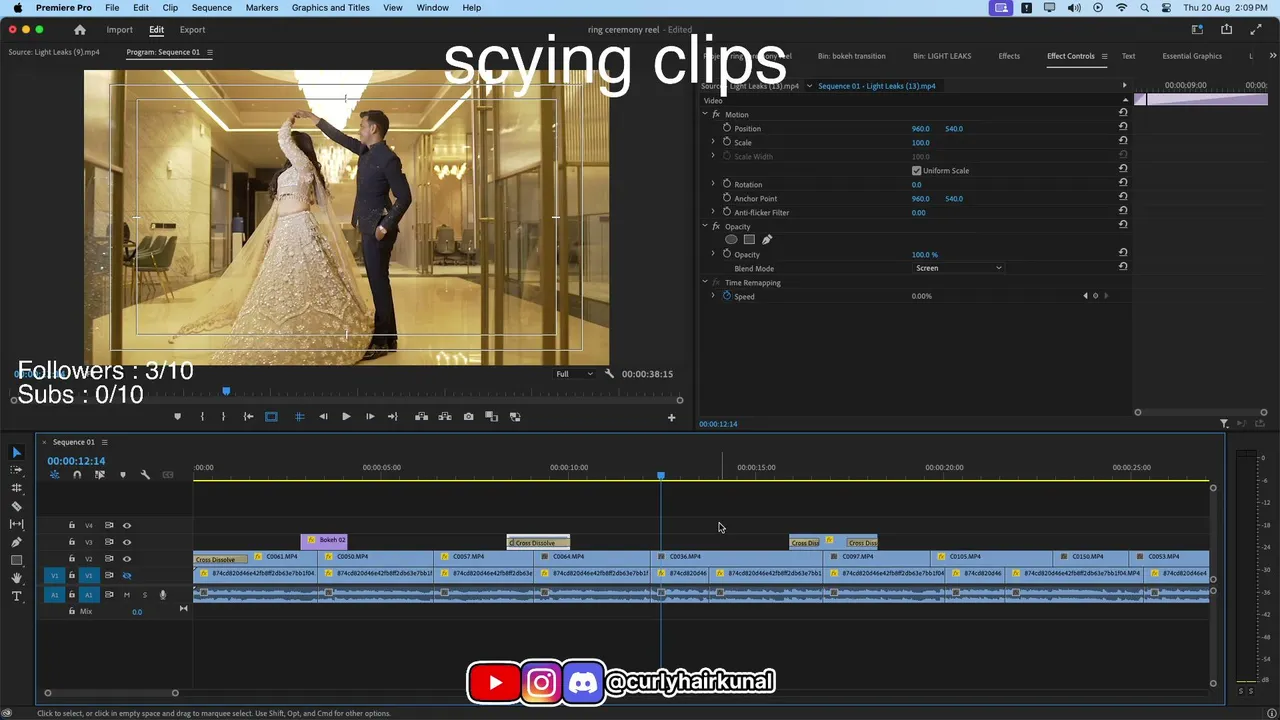The height and width of the screenshot is (720, 1280).
Task: Open the Graphics and Titles menu
Action: (x=331, y=8)
